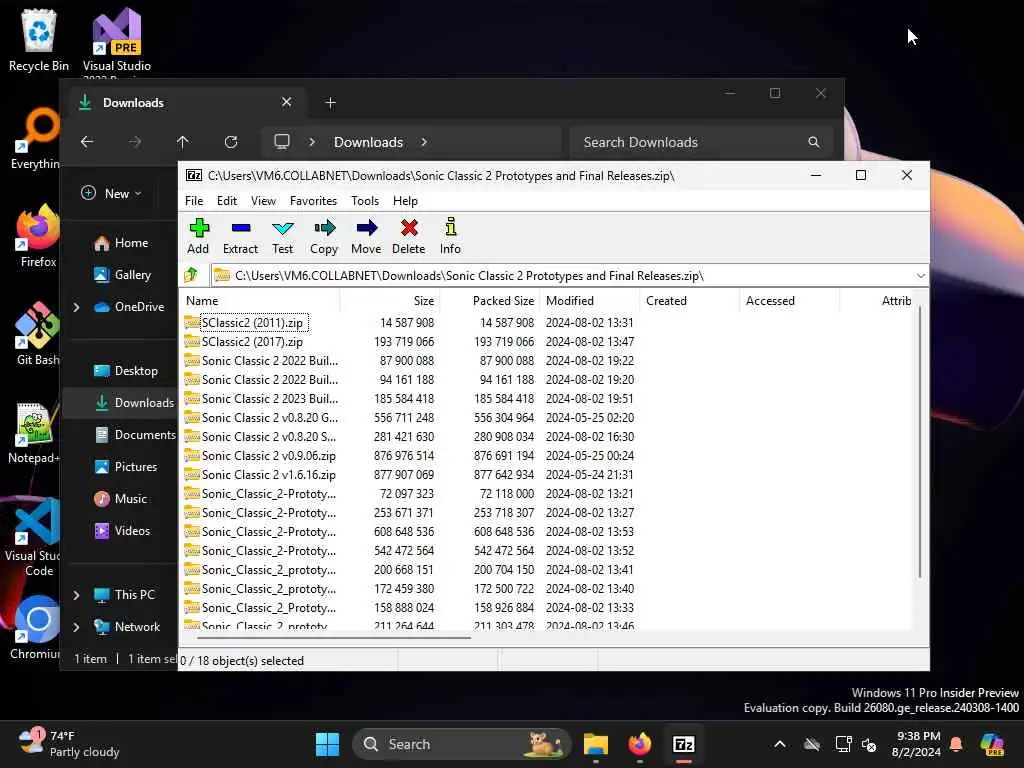Open weather widget on taskbar
The image size is (1024, 768).
pyautogui.click(x=69, y=744)
